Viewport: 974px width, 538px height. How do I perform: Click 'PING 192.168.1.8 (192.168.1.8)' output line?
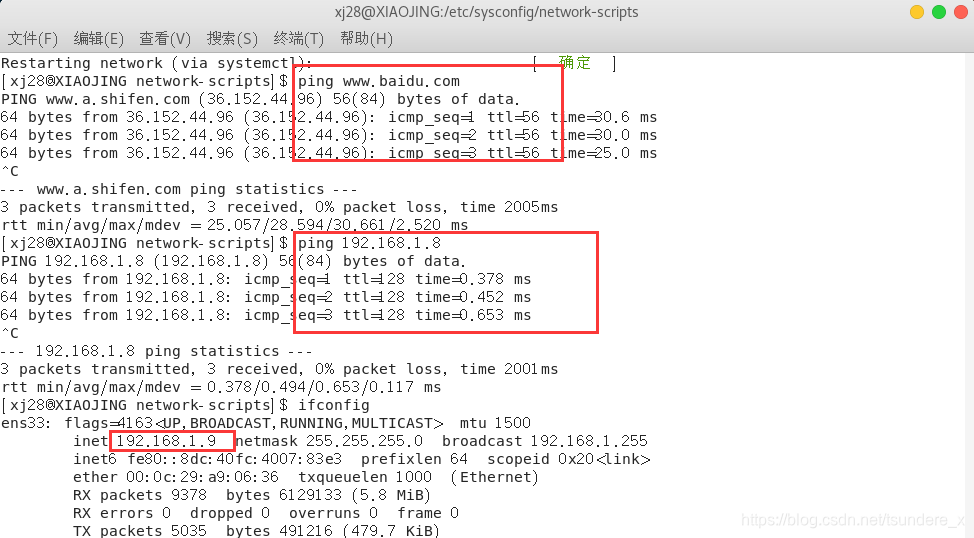coord(234,262)
